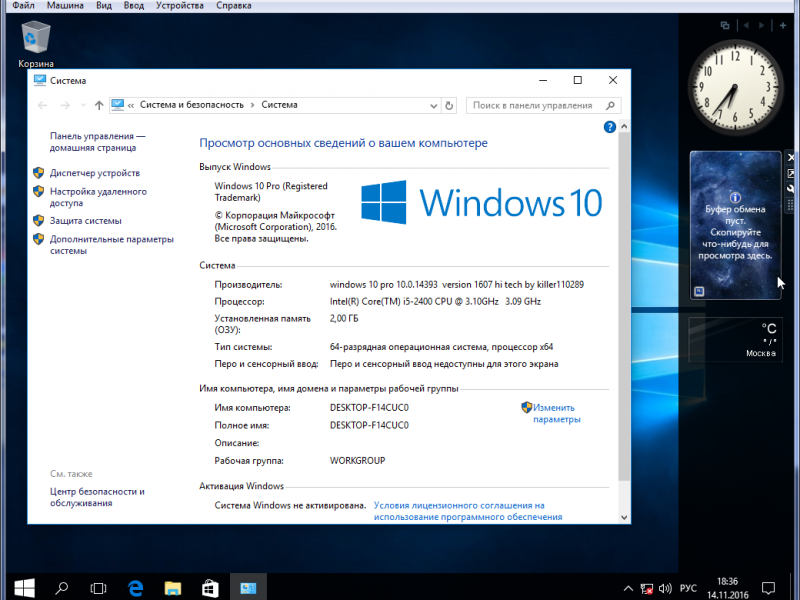The height and width of the screenshot is (600, 800).
Task: Refresh the control panel address bar
Action: coord(449,106)
